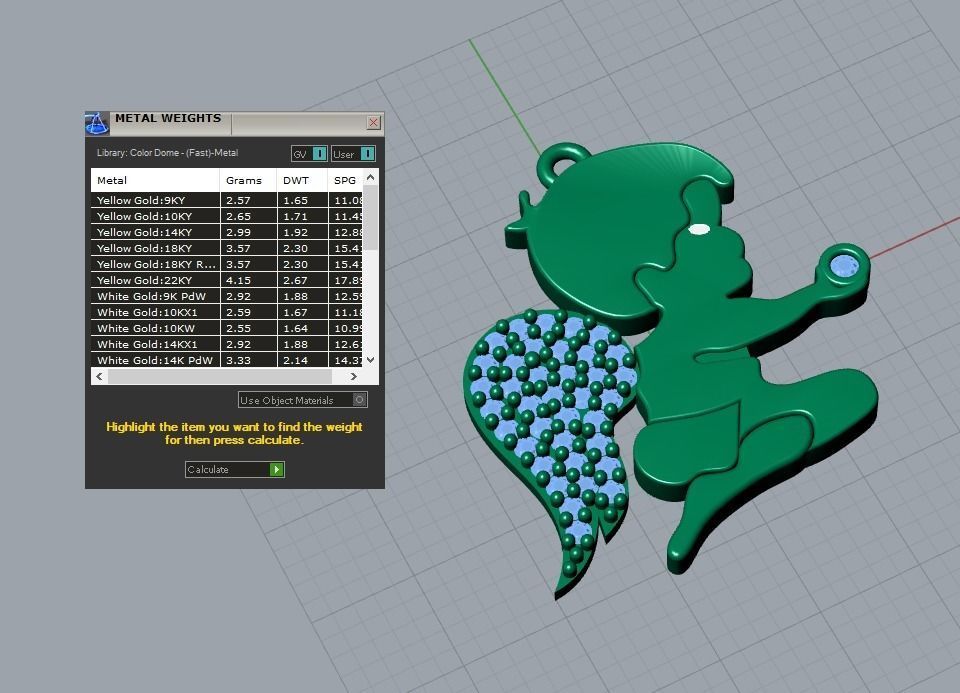
Task: Click the horizontal scrollbar left arrow
Action: tap(99, 376)
